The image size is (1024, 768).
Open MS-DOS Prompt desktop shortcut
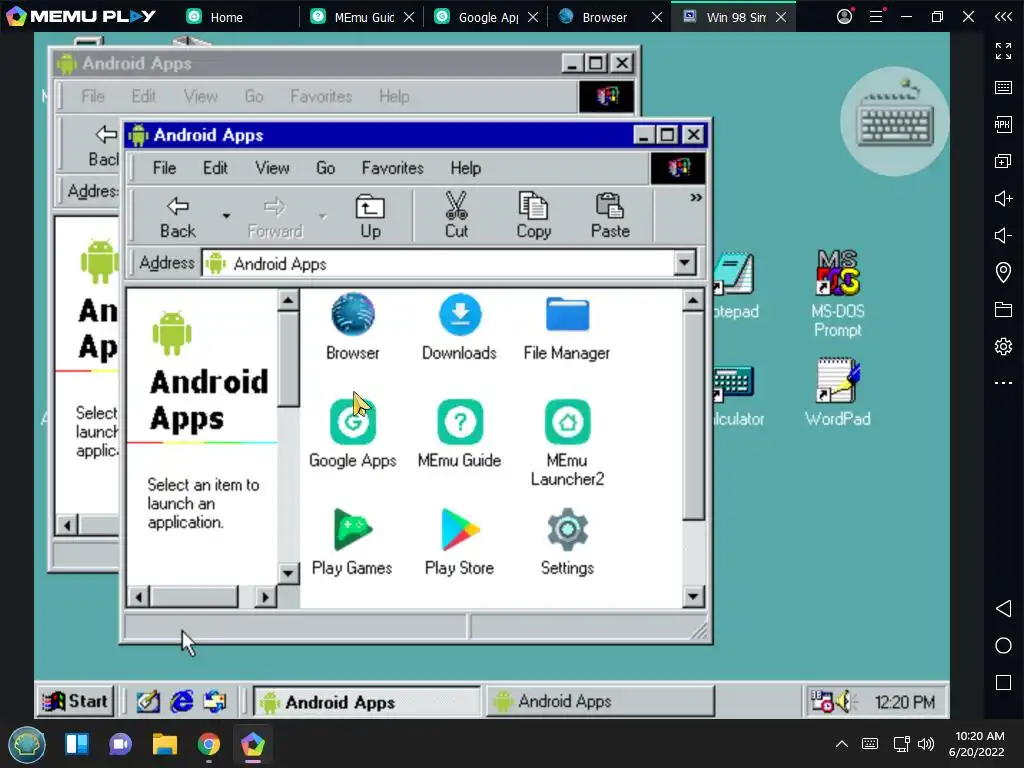point(838,294)
